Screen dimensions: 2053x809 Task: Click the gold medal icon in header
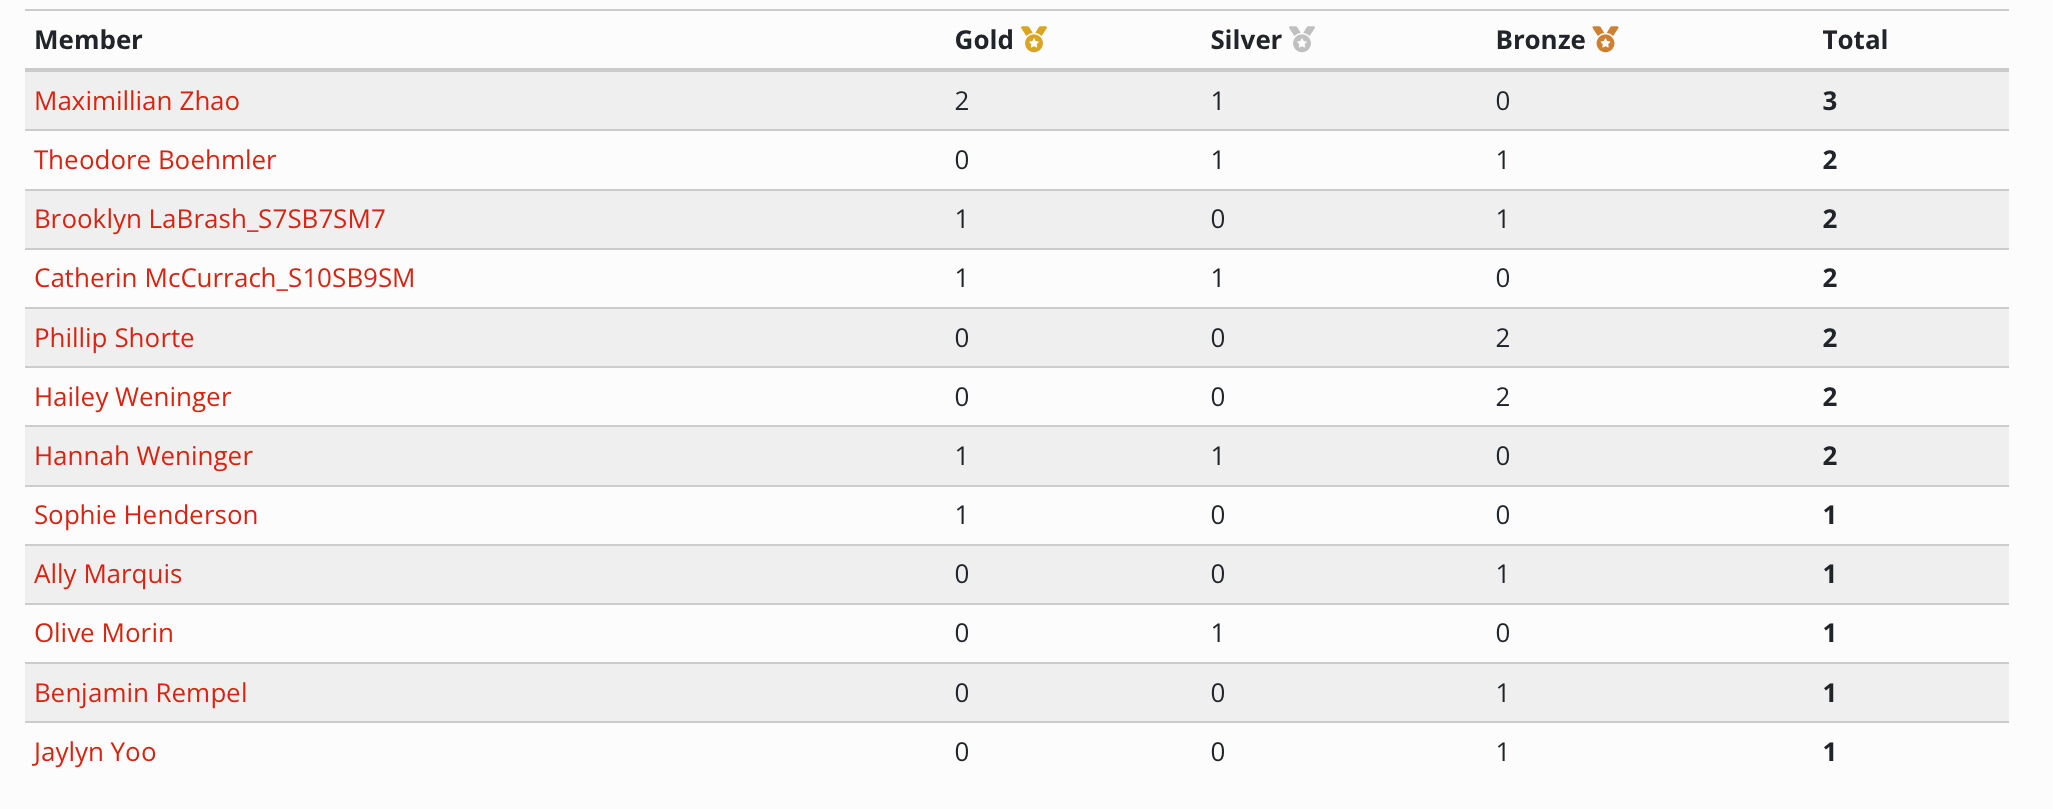[x=1034, y=40]
